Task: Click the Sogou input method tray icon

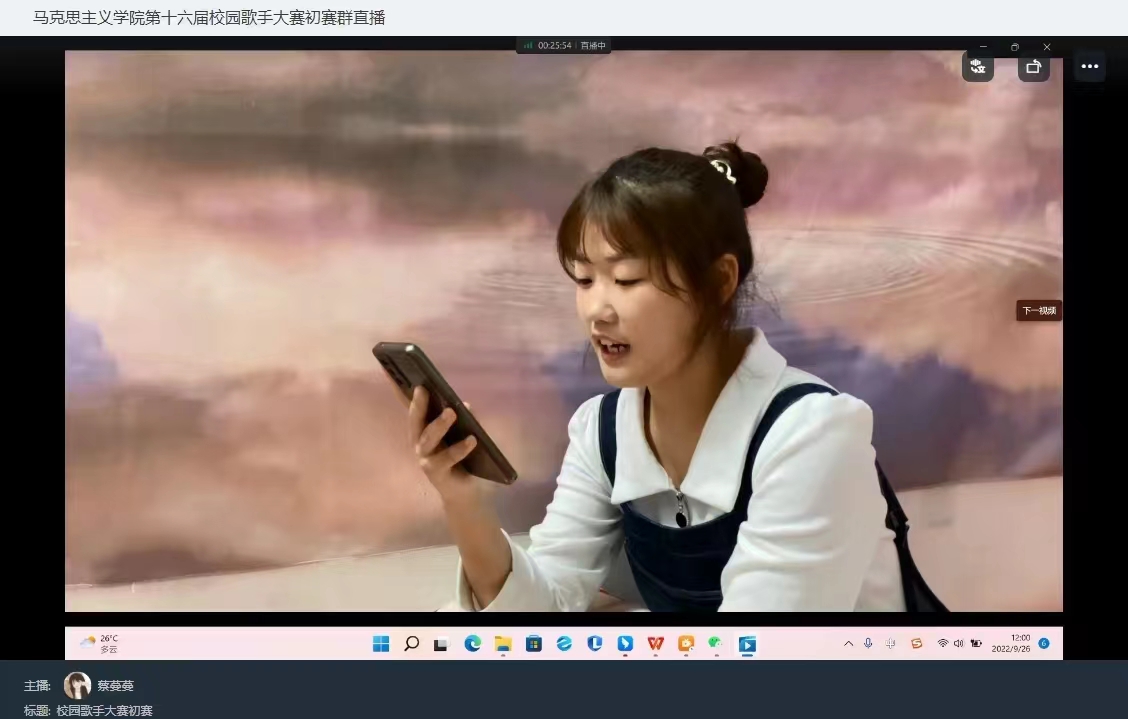Action: point(916,644)
